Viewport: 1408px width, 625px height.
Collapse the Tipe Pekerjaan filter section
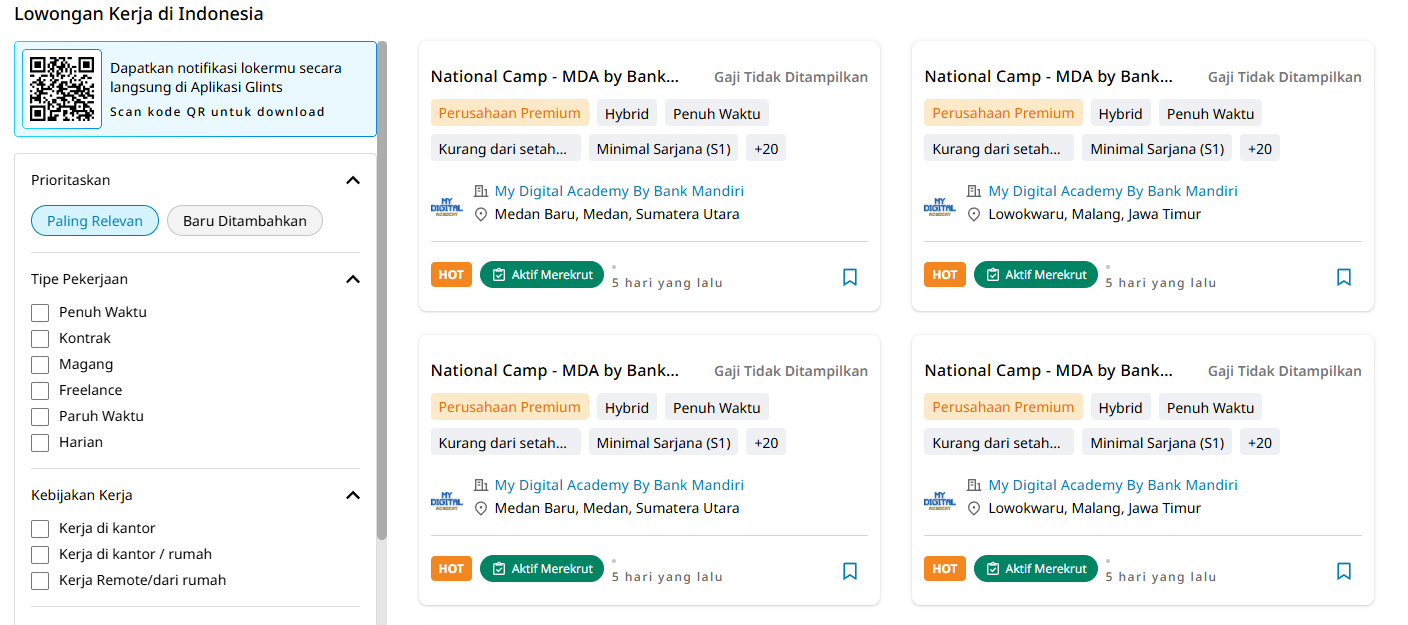coord(352,279)
